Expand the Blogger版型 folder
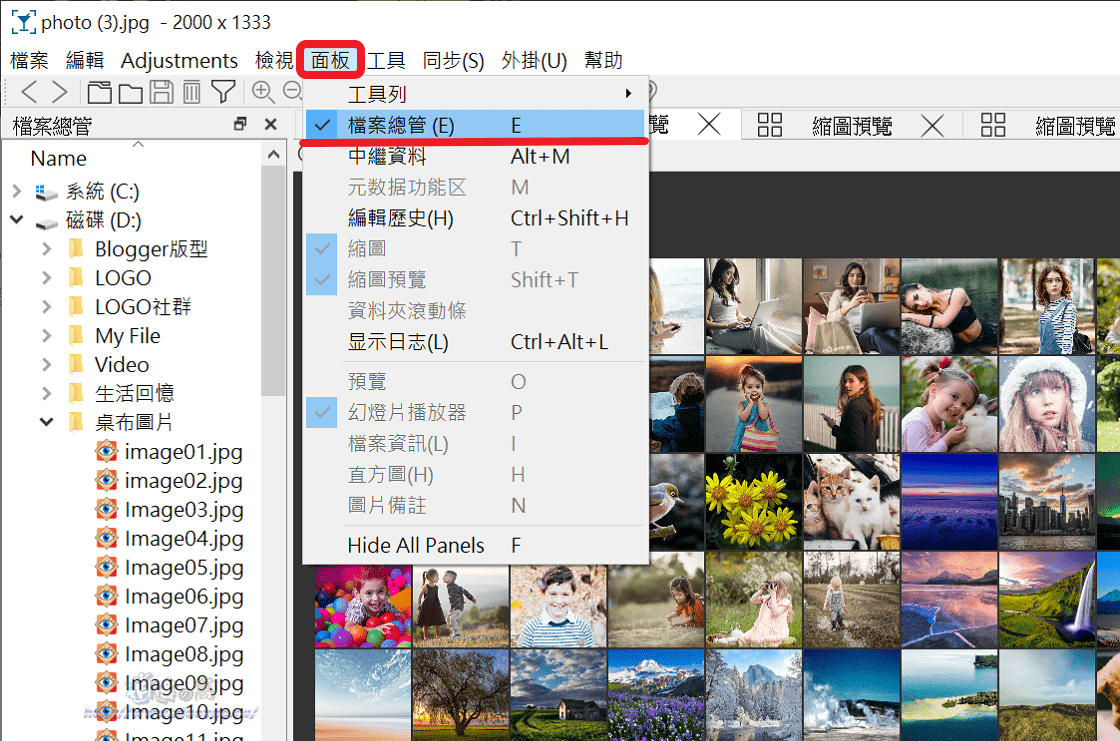Viewport: 1120px width, 741px height. click(46, 249)
